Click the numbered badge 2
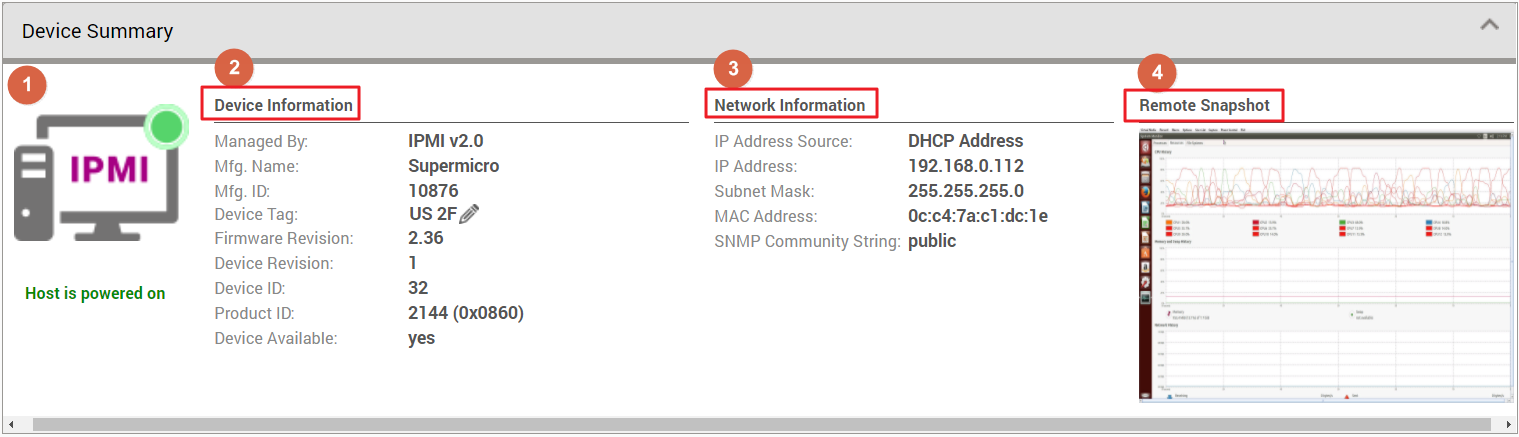 click(x=234, y=69)
